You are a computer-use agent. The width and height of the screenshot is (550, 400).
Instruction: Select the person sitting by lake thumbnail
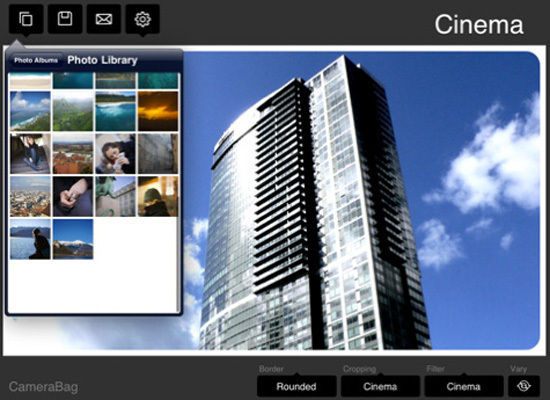tap(30, 239)
